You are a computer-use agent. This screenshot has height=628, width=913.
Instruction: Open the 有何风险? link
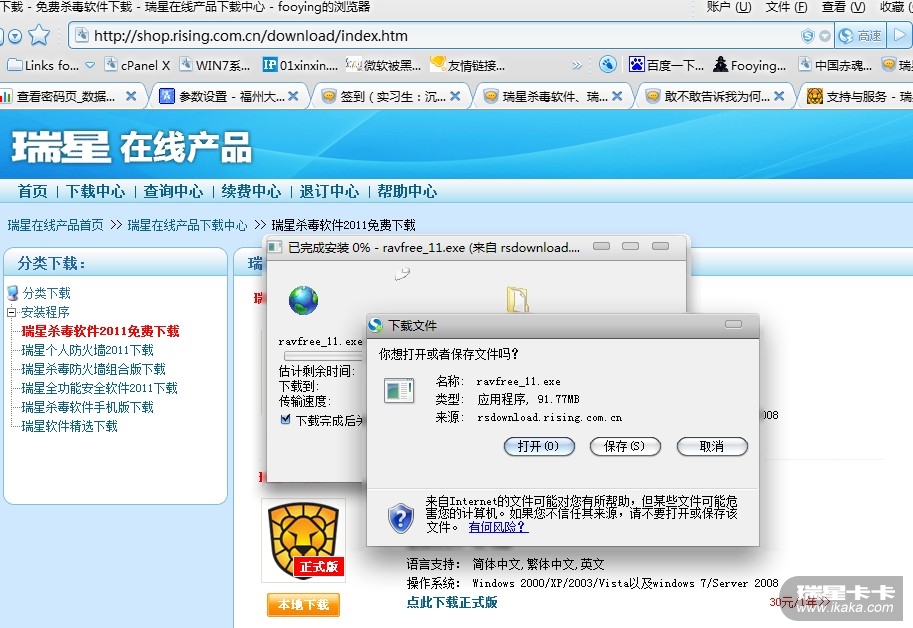(498, 527)
